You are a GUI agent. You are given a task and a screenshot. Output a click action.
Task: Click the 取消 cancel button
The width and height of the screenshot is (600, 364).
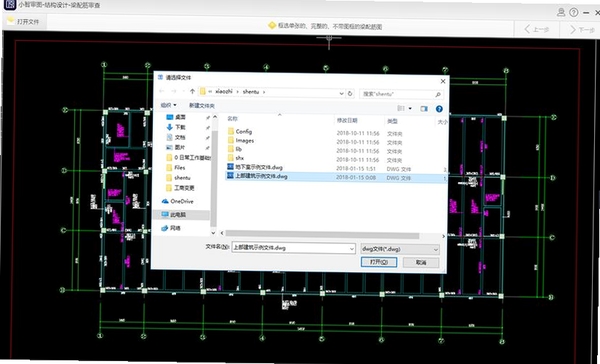(421, 263)
